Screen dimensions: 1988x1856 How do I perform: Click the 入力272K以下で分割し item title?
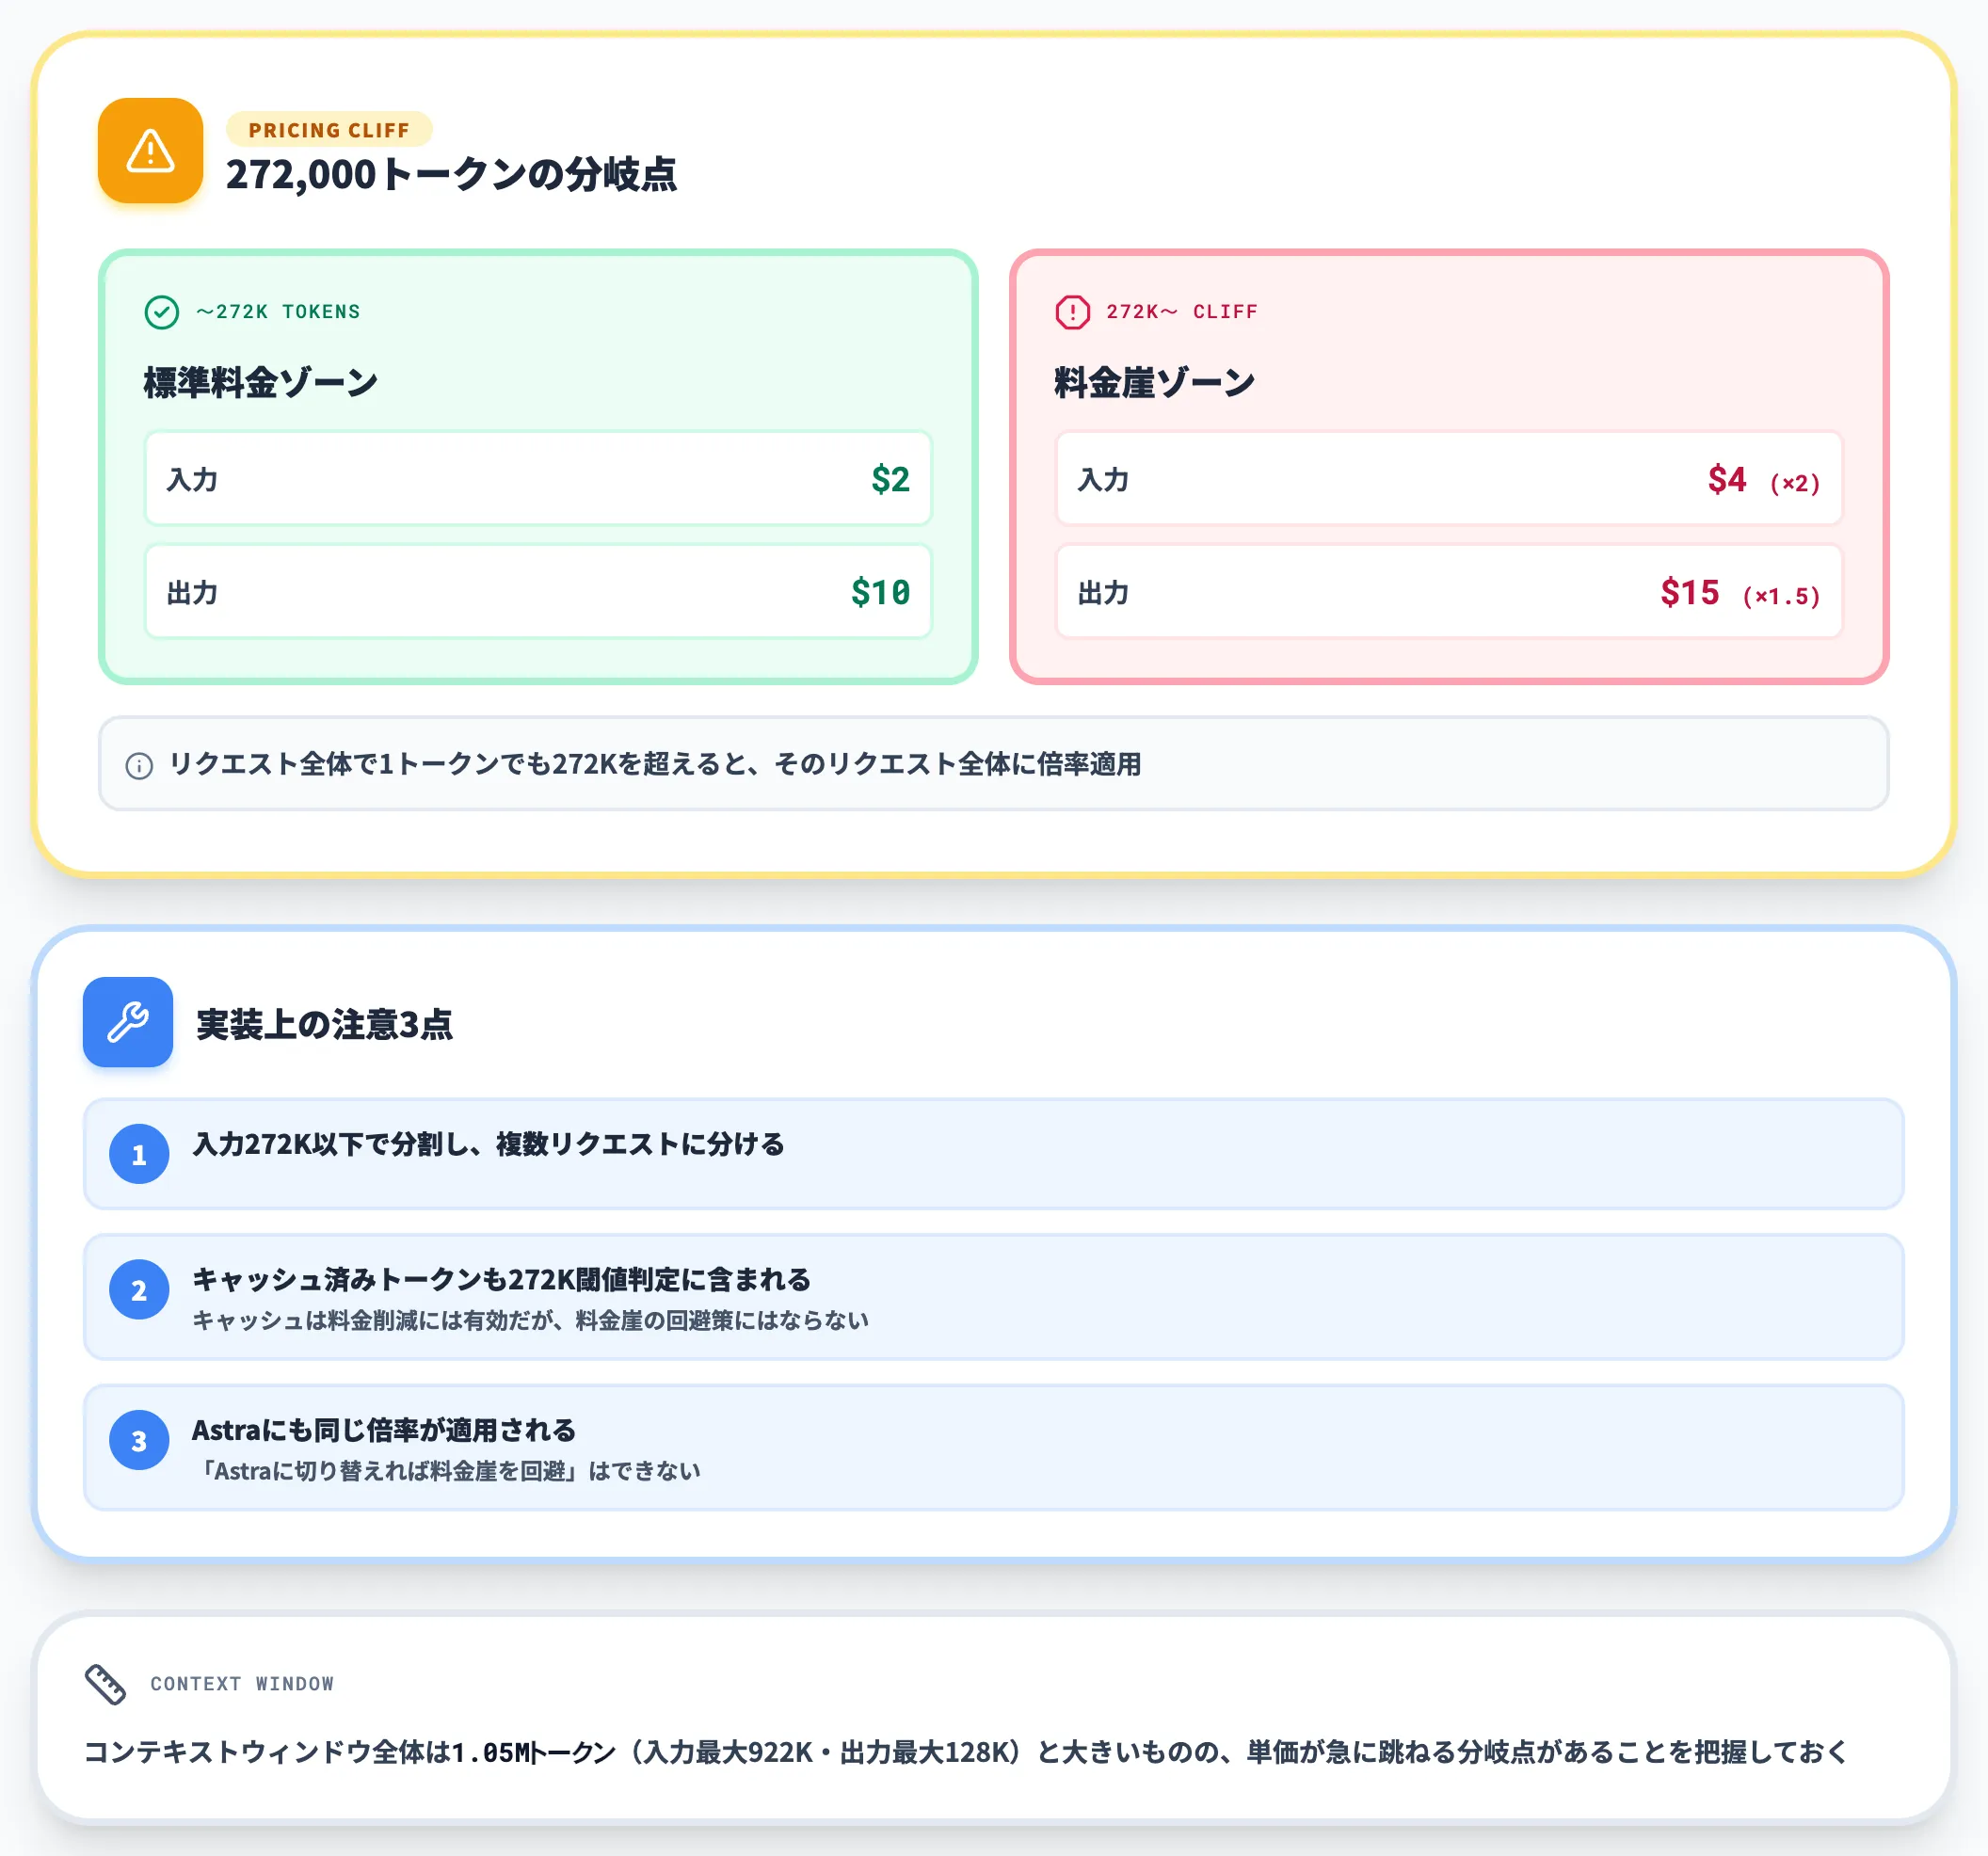(488, 1144)
